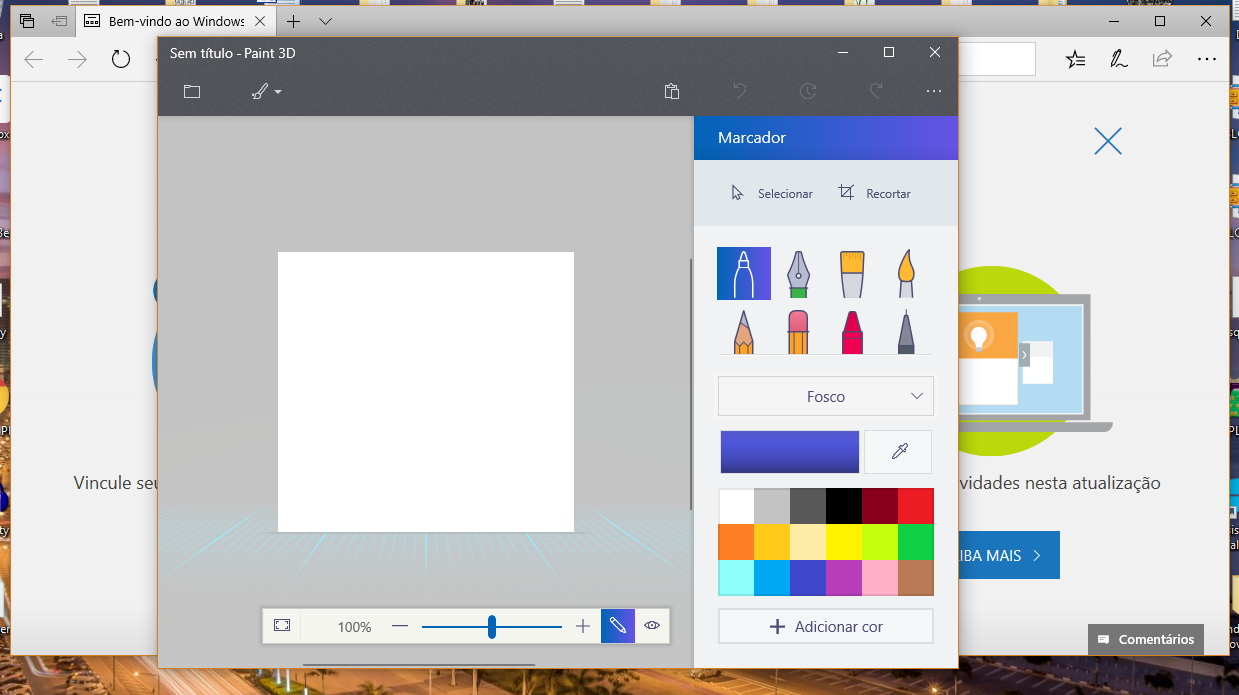This screenshot has width=1239, height=695.
Task: Select the Calligraphy pen tool
Action: (797, 274)
